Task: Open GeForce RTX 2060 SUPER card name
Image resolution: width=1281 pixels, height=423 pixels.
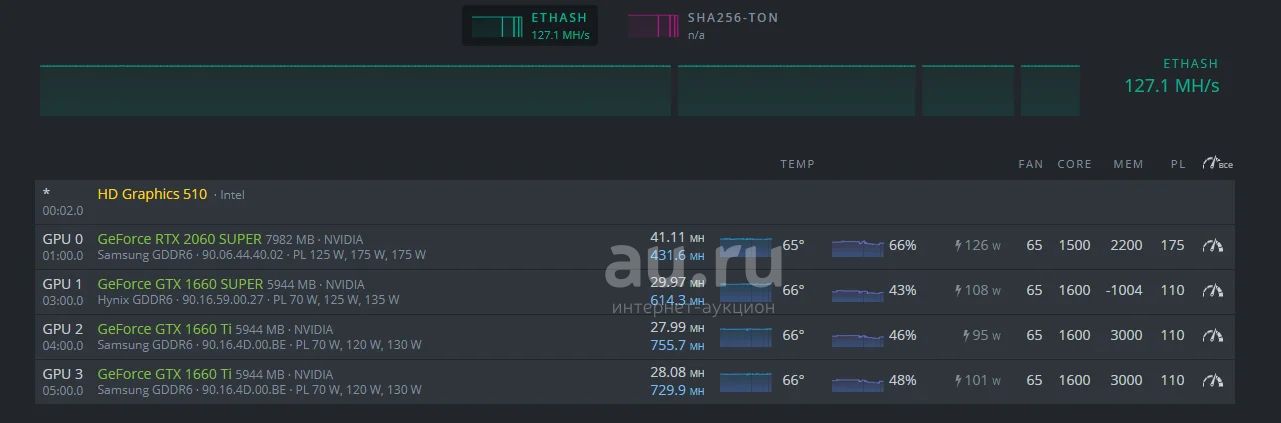Action: tap(179, 239)
